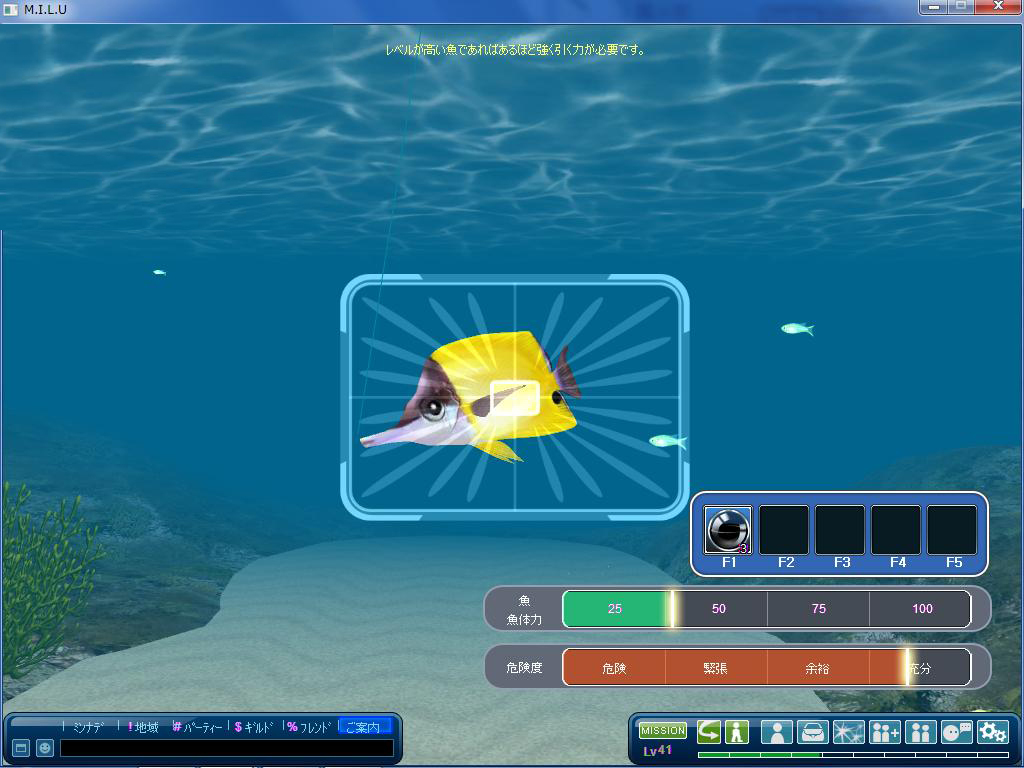This screenshot has width=1024, height=768.
Task: Toggle the chat window size icon
Action: coord(20,748)
